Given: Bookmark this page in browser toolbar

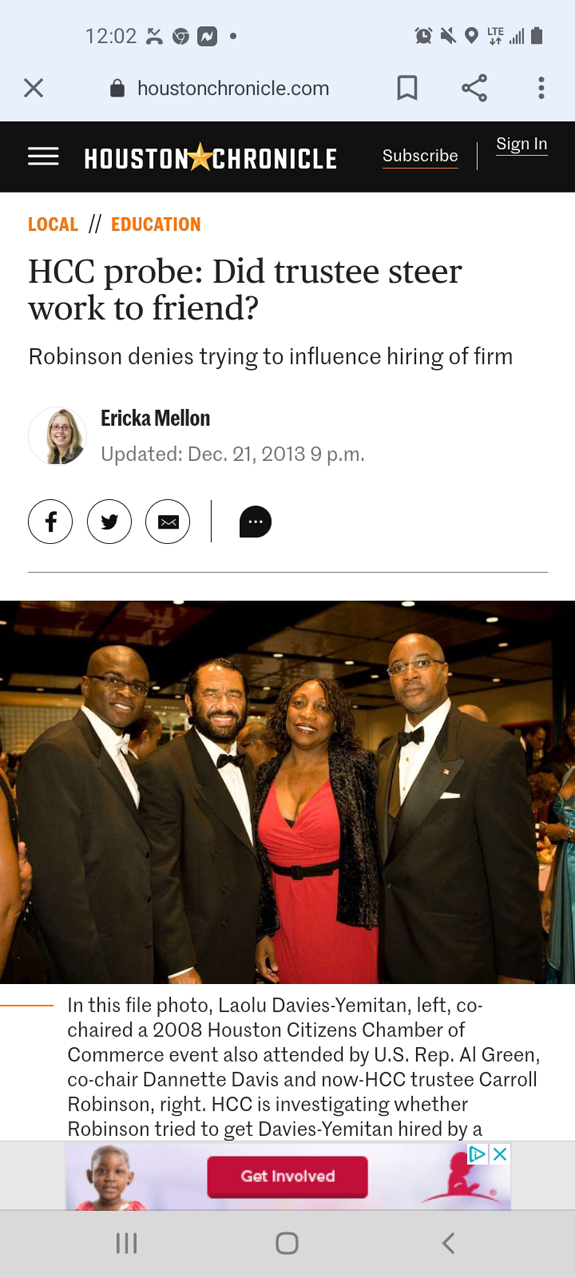Looking at the screenshot, I should pos(407,88).
